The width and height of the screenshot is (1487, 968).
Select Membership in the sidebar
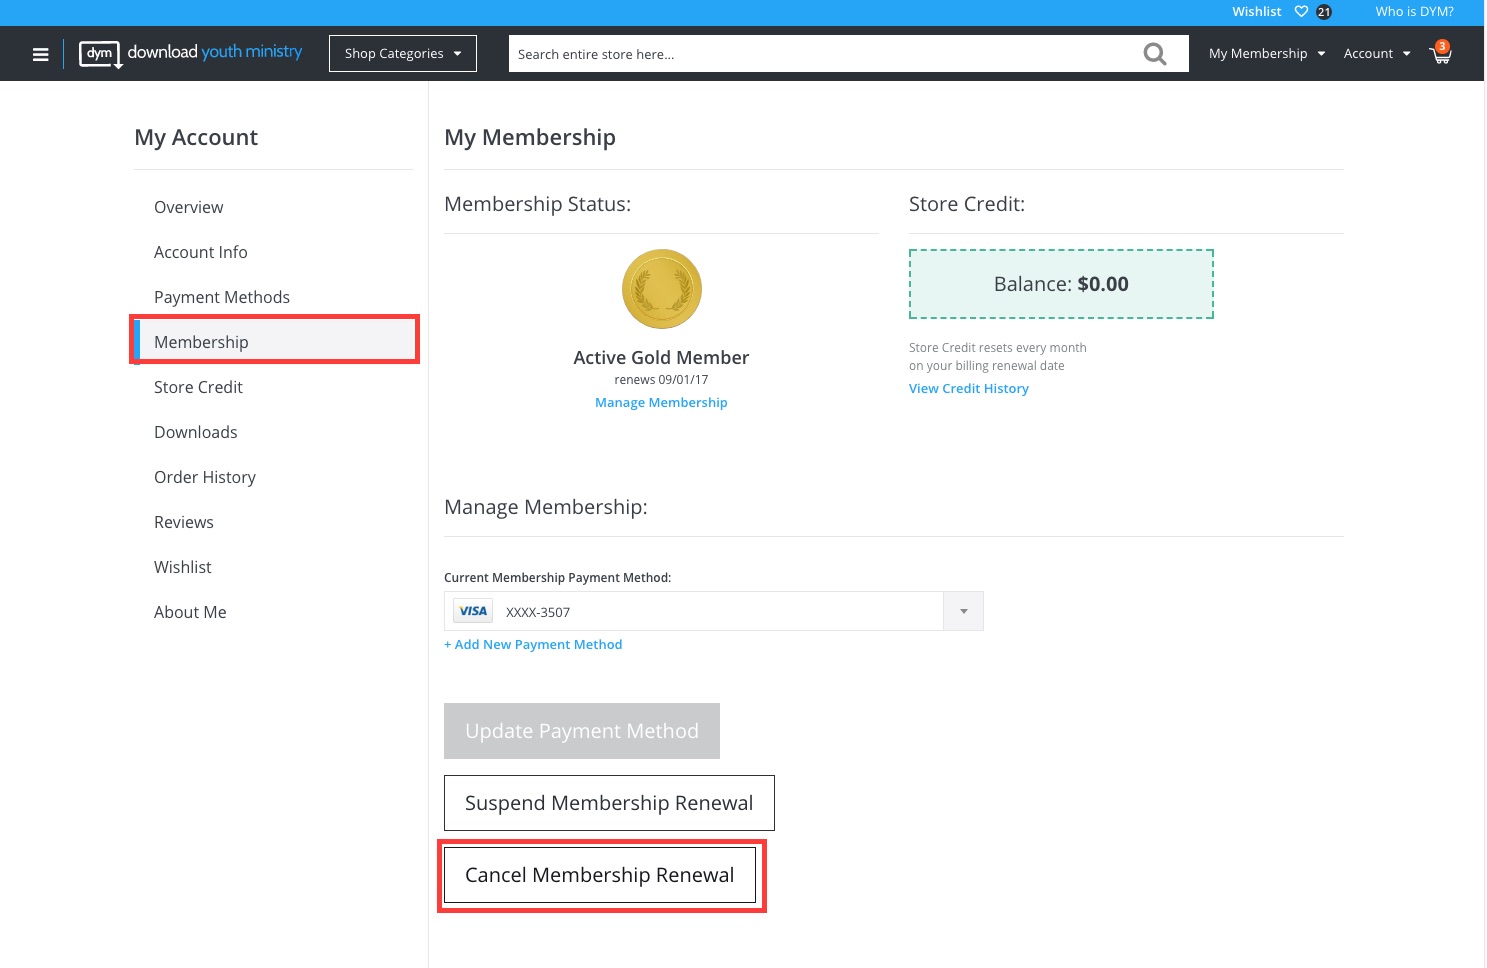(x=275, y=341)
